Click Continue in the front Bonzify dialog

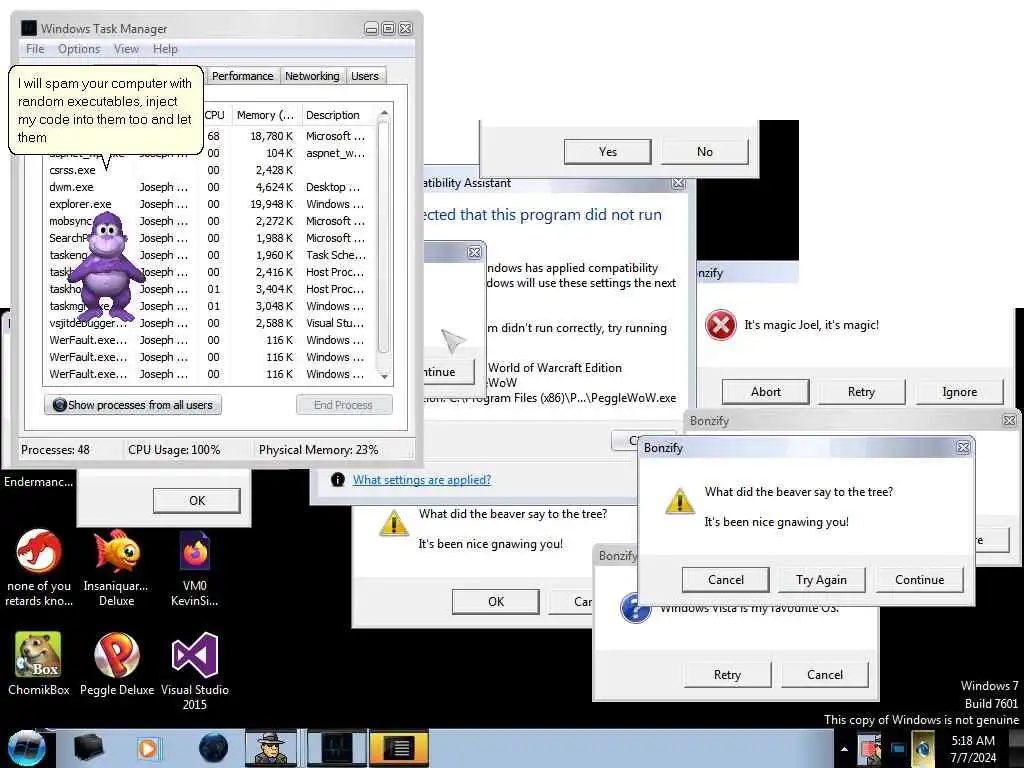click(x=920, y=580)
